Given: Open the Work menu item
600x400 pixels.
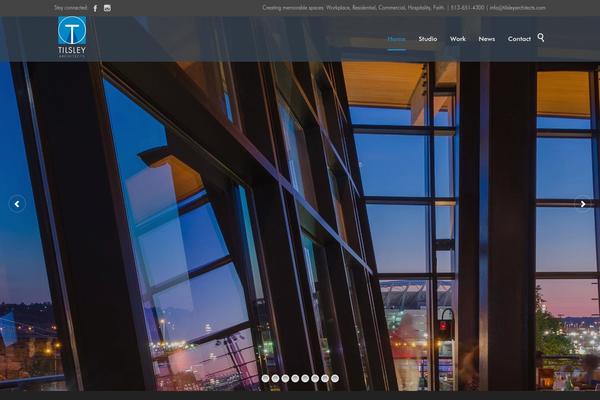Looking at the screenshot, I should tap(458, 39).
